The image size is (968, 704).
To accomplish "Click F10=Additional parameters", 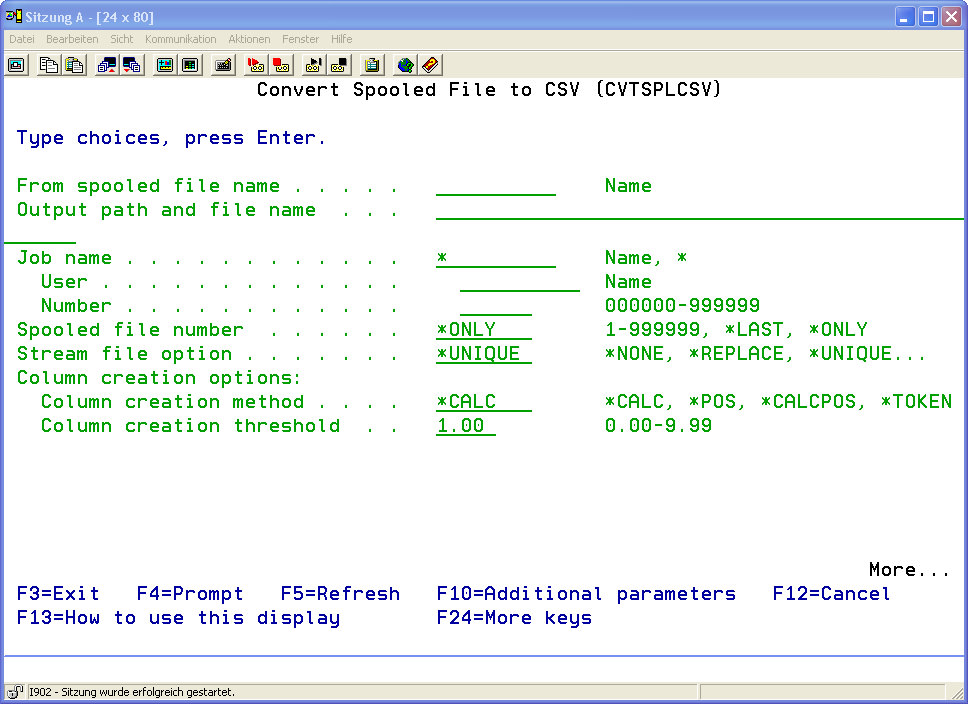I will (x=586, y=594).
